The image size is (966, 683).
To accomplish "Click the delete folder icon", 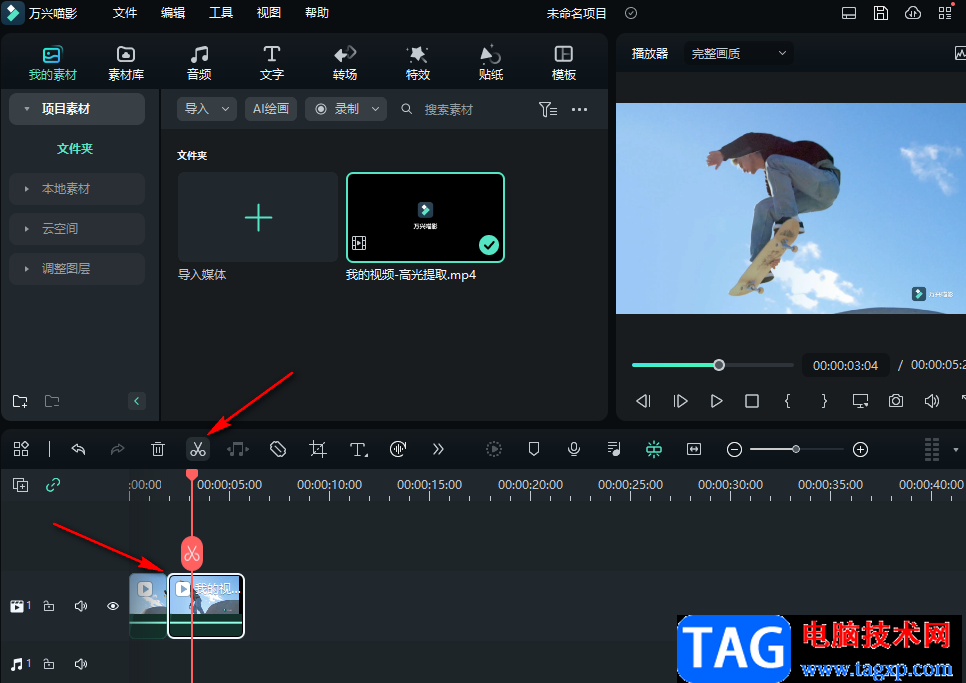I will [x=52, y=402].
